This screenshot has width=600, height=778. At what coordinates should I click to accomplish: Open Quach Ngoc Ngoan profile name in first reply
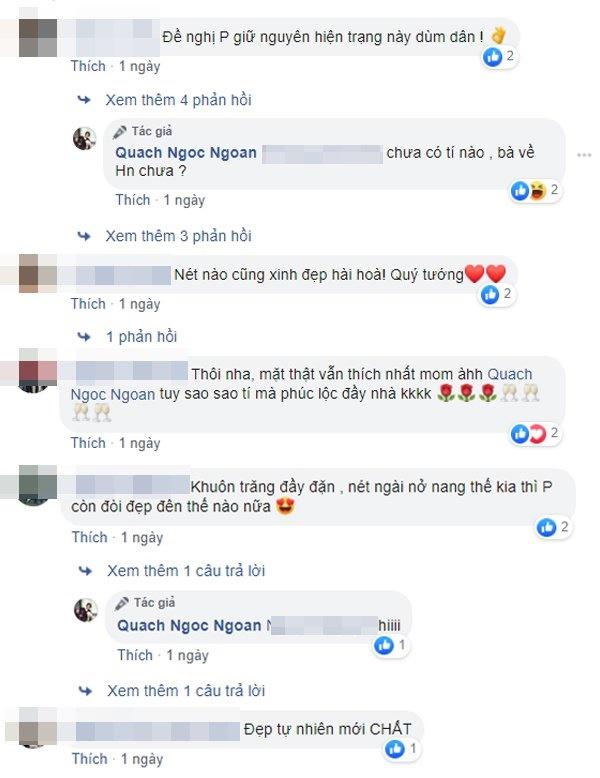tap(186, 152)
